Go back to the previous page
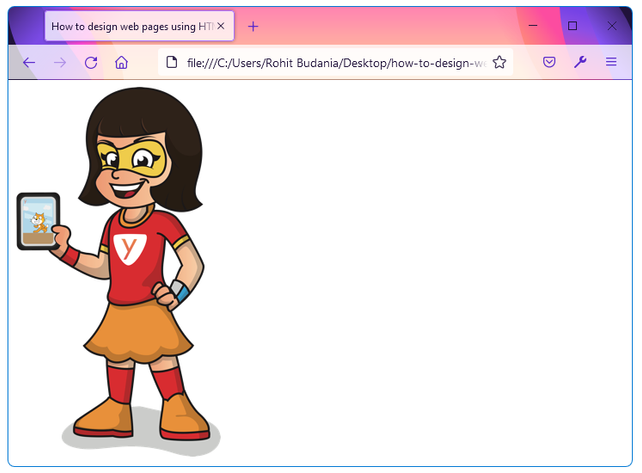 (x=29, y=63)
